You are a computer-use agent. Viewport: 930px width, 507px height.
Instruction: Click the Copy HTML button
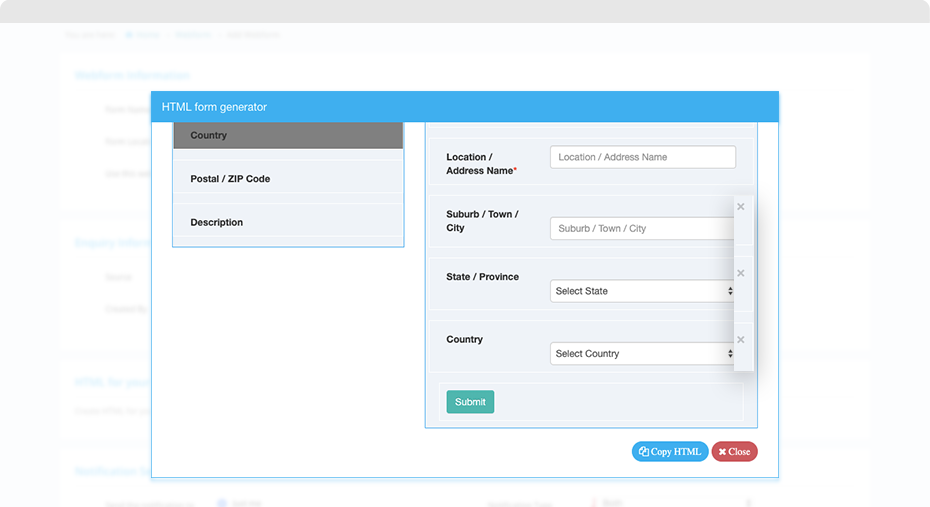click(670, 451)
